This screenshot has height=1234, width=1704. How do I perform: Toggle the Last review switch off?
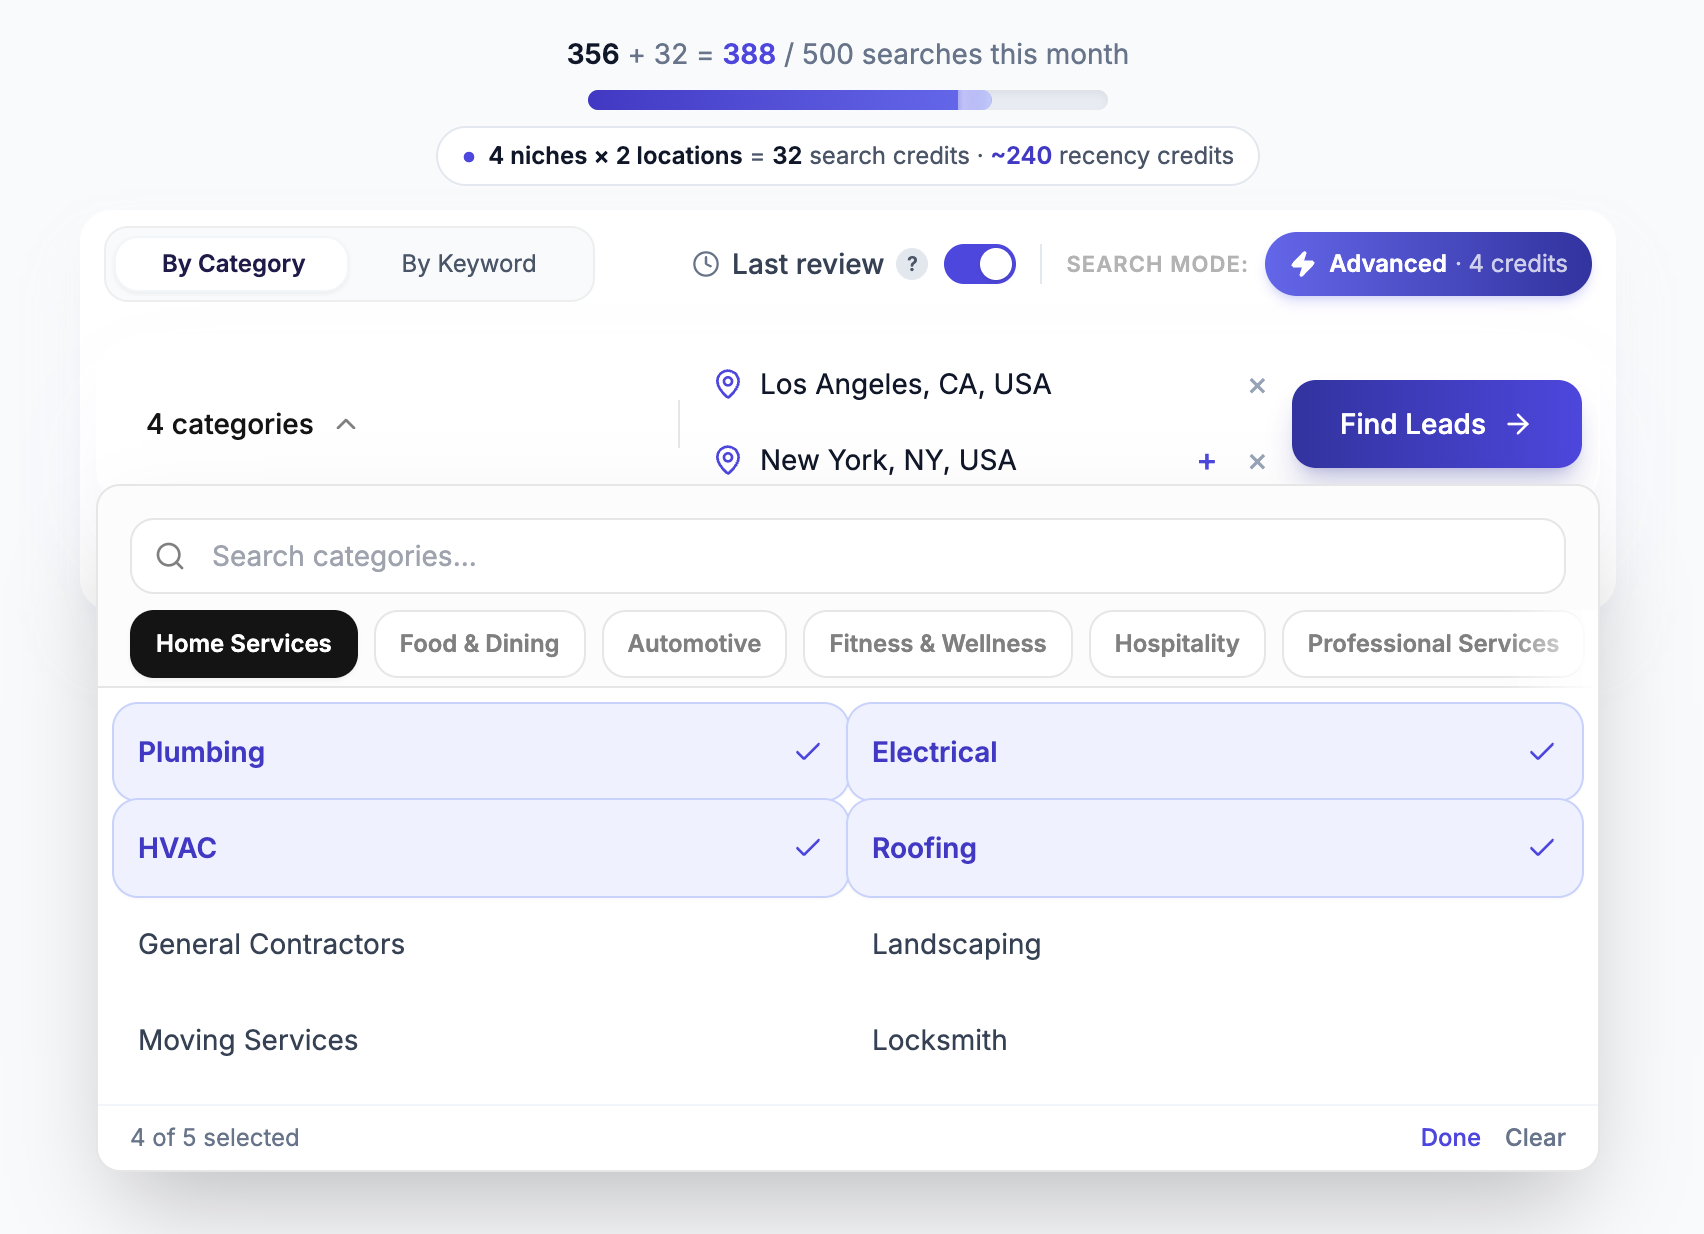click(980, 264)
